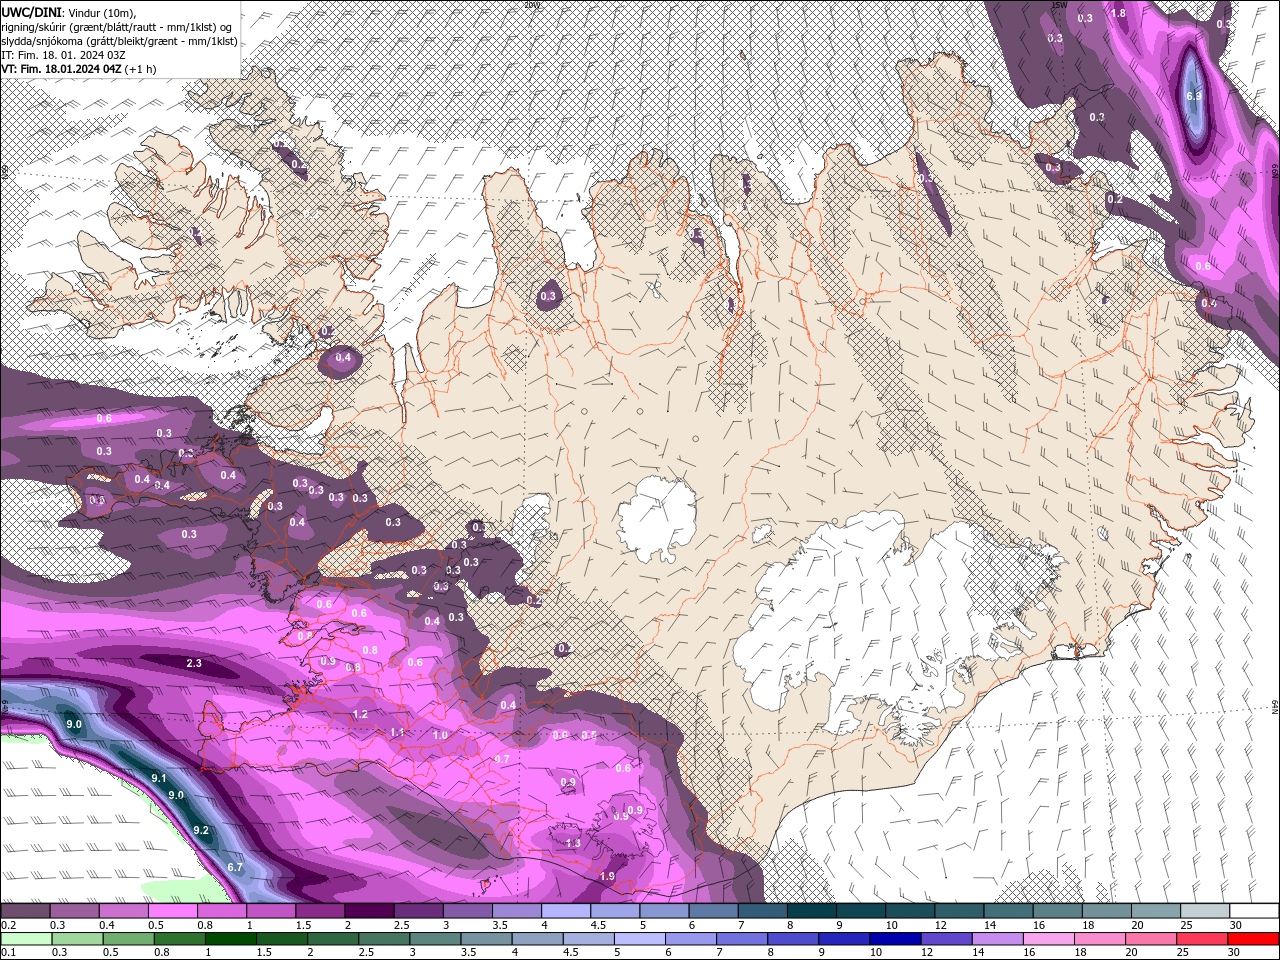Click the white Hofsjökull glacier in central Iceland
The image size is (1280, 960).
(x=657, y=520)
